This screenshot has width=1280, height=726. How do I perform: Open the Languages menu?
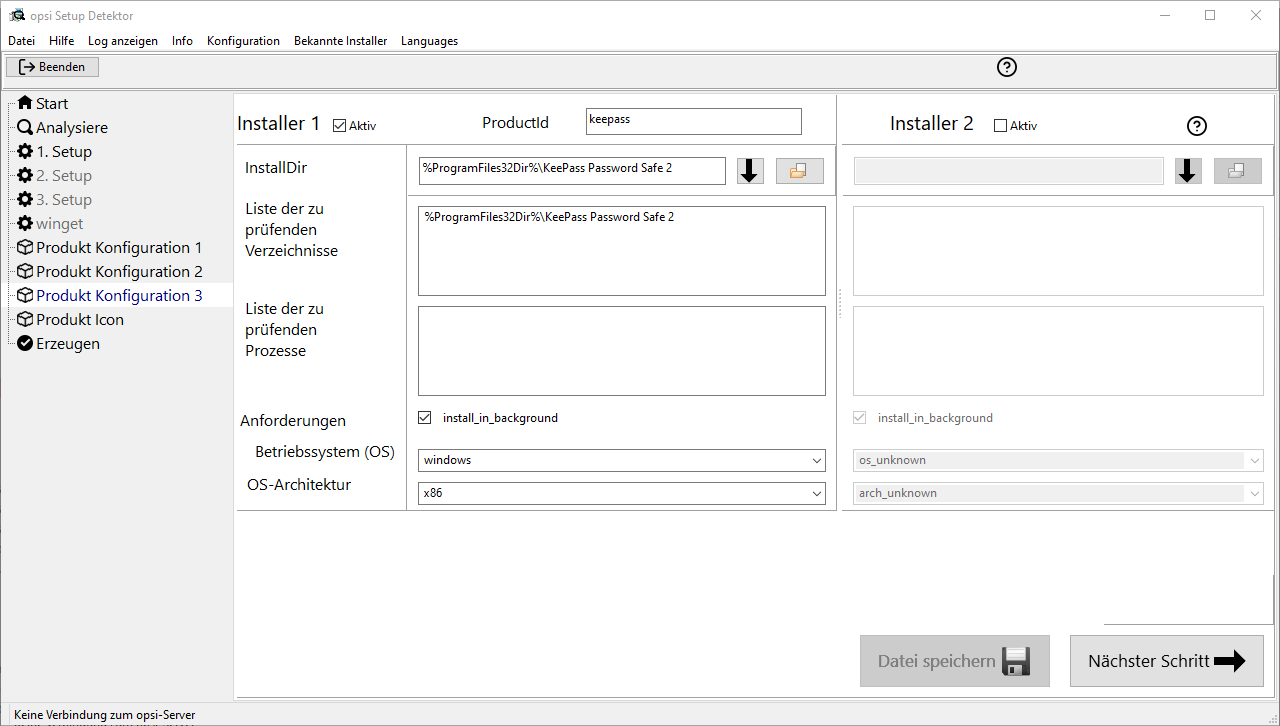[x=429, y=41]
